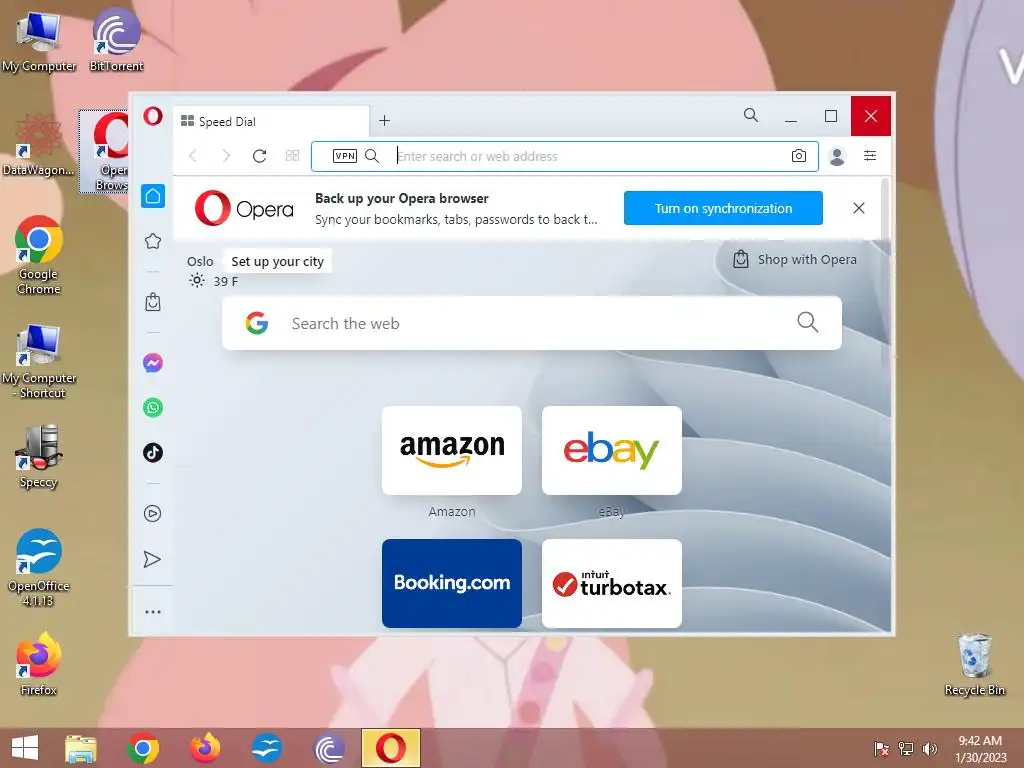1024x768 pixels.
Task: Open OpenOffice from the taskbar
Action: pos(267,748)
